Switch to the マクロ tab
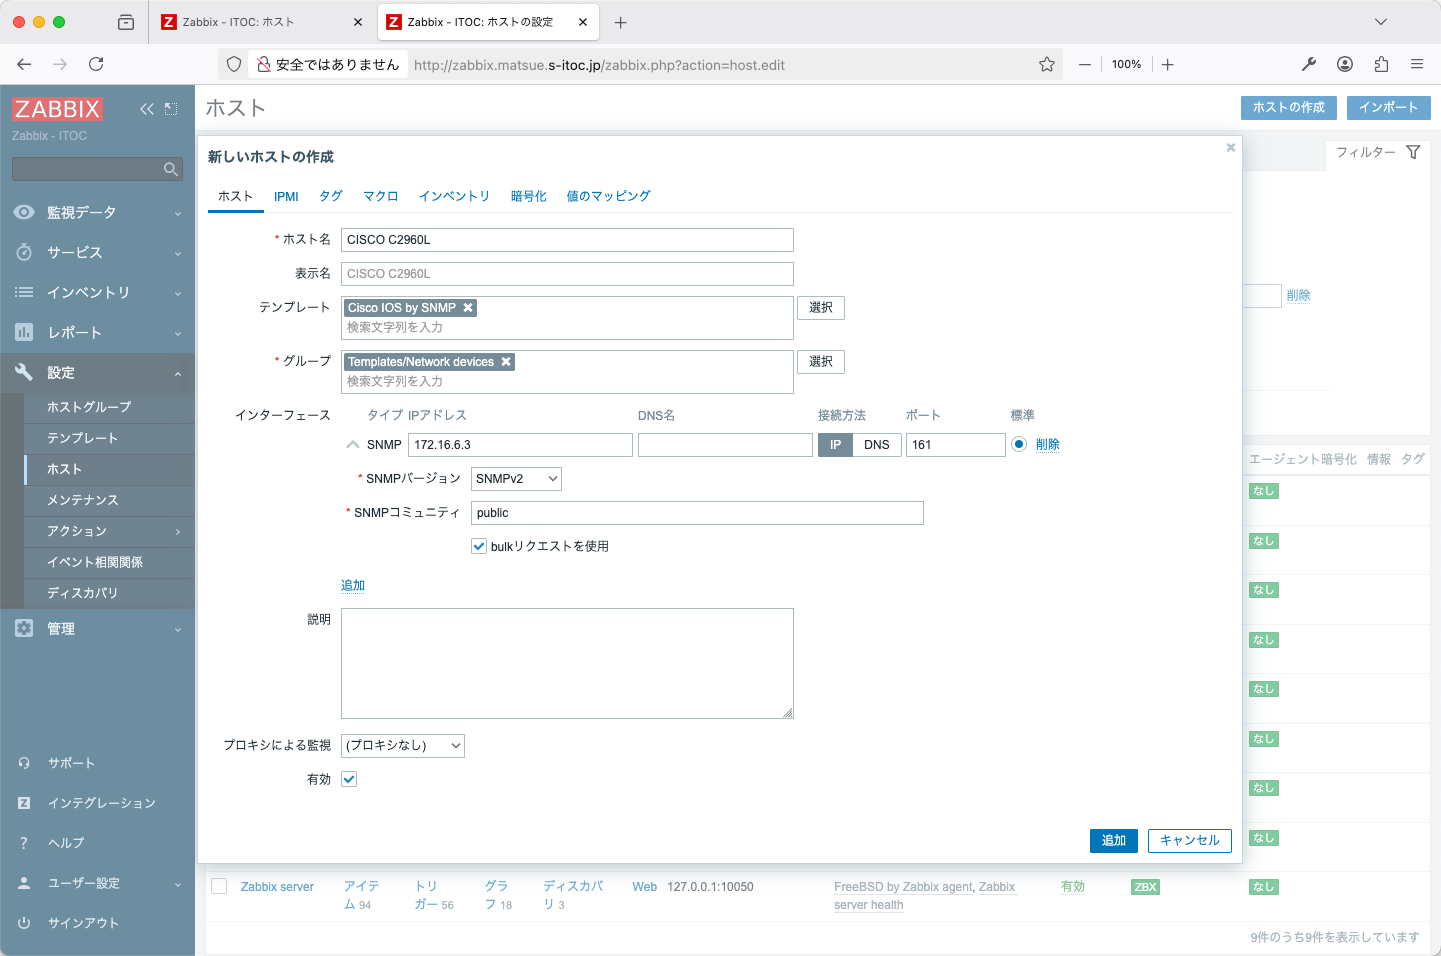This screenshot has height=956, width=1441. click(x=381, y=196)
